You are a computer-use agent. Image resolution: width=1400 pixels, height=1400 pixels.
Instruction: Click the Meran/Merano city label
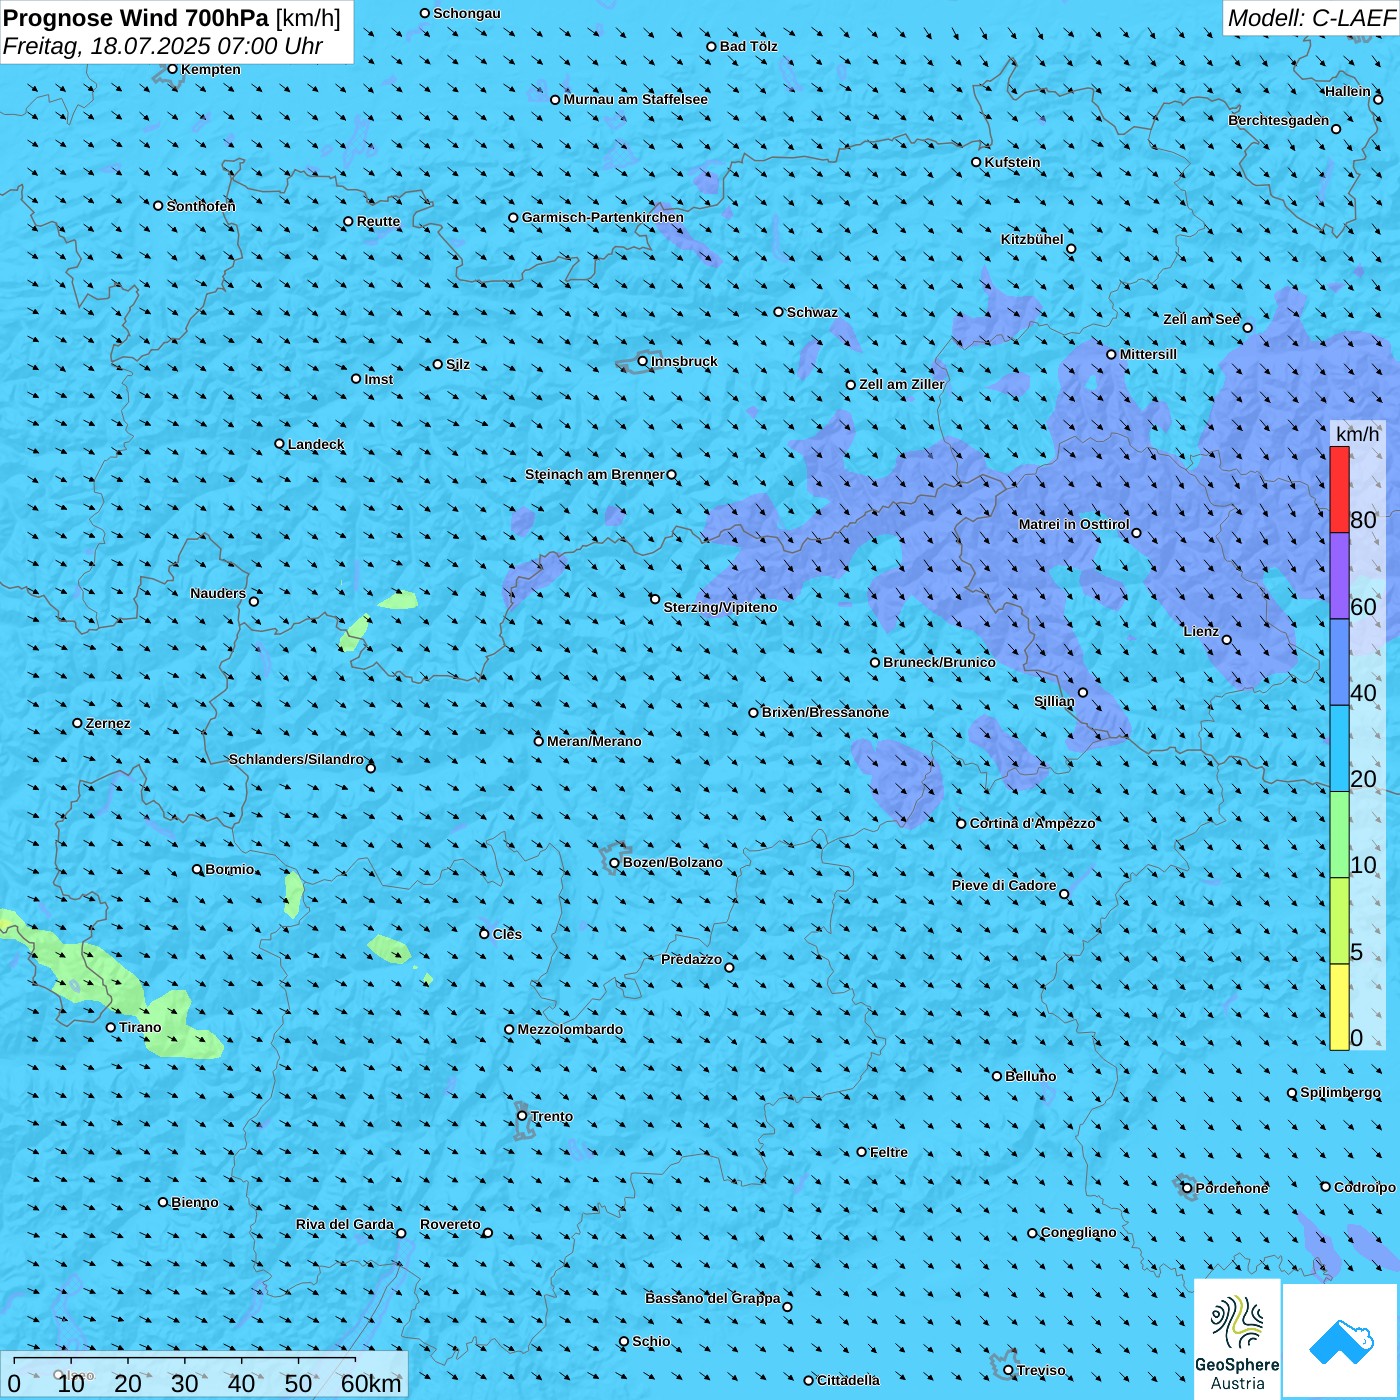point(594,741)
